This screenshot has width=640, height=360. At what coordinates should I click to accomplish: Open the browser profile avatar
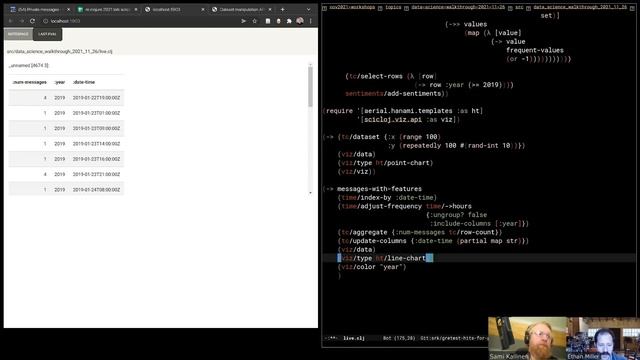click(300, 21)
